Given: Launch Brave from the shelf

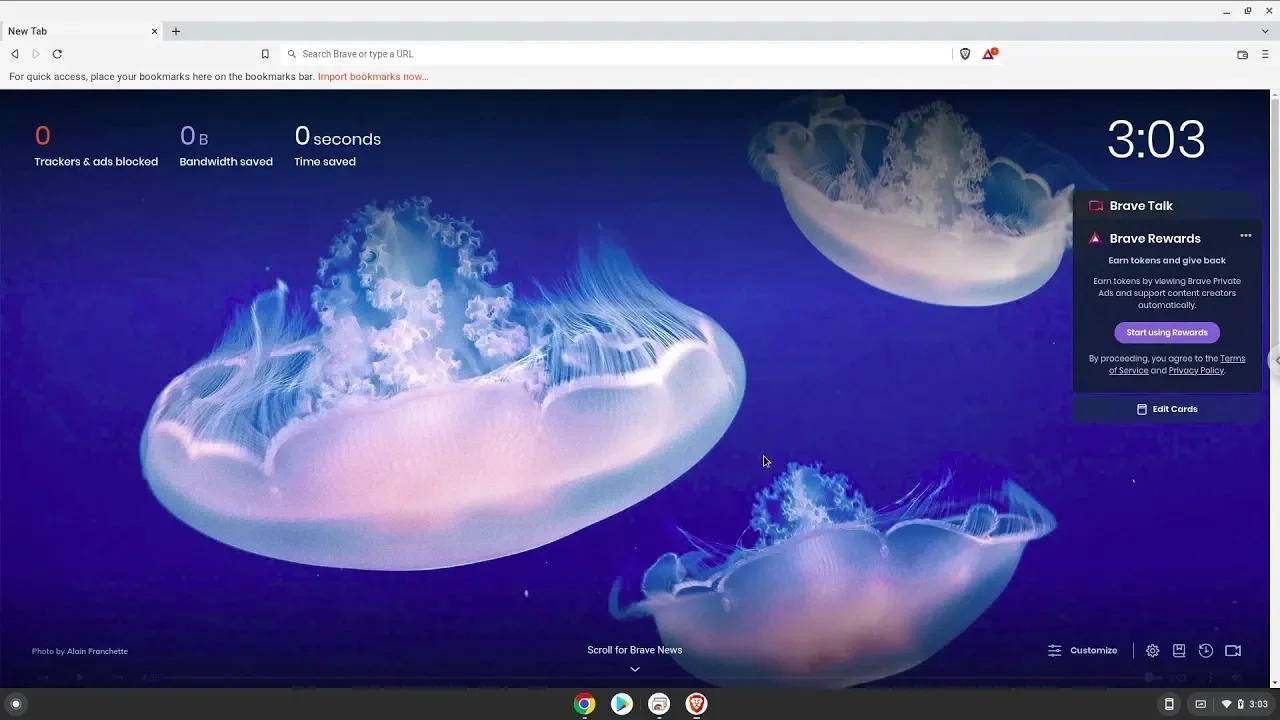Looking at the screenshot, I should coord(696,704).
